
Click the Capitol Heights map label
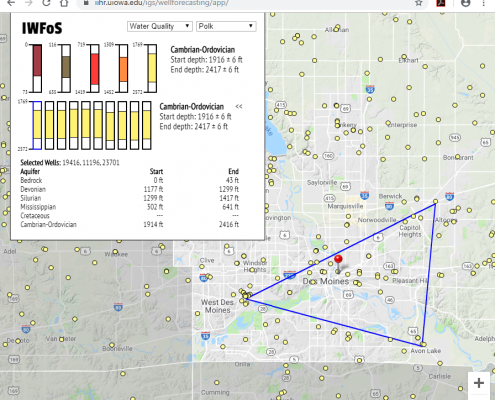click(x=410, y=231)
